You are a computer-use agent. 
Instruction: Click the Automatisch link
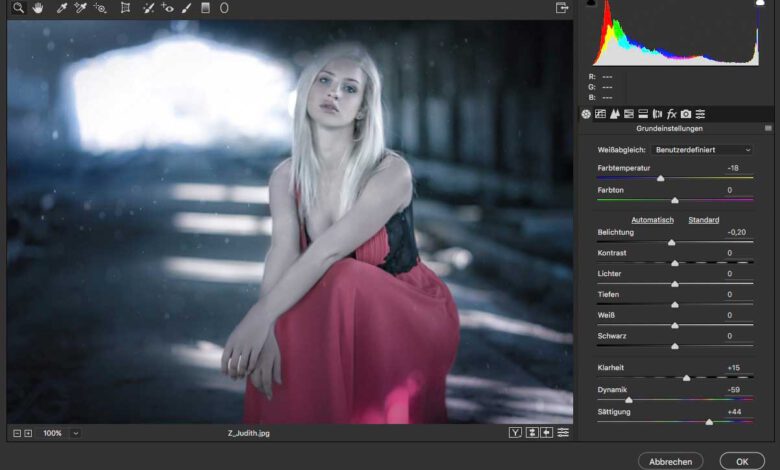(x=652, y=220)
